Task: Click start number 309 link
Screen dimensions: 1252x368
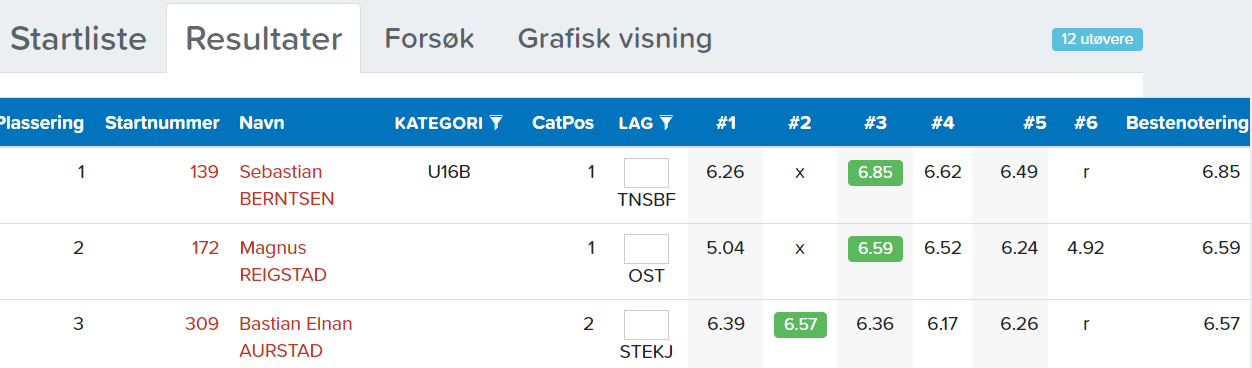Action: tap(202, 324)
